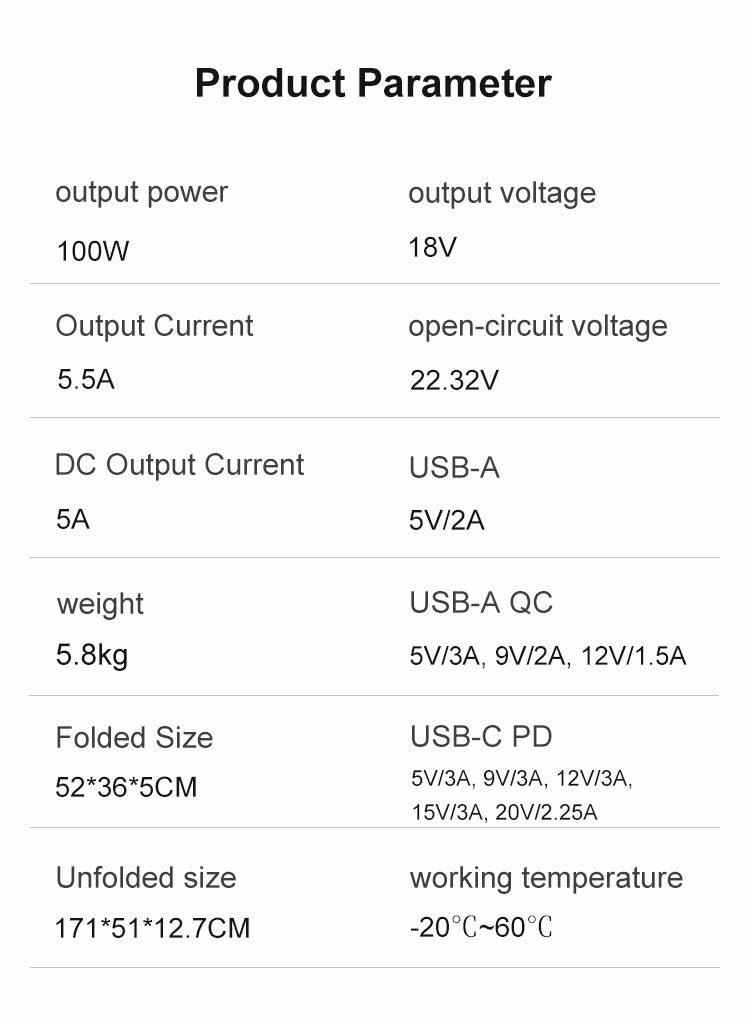This screenshot has width=750, height=1023.
Task: Click the USB-A label
Action: (x=455, y=468)
